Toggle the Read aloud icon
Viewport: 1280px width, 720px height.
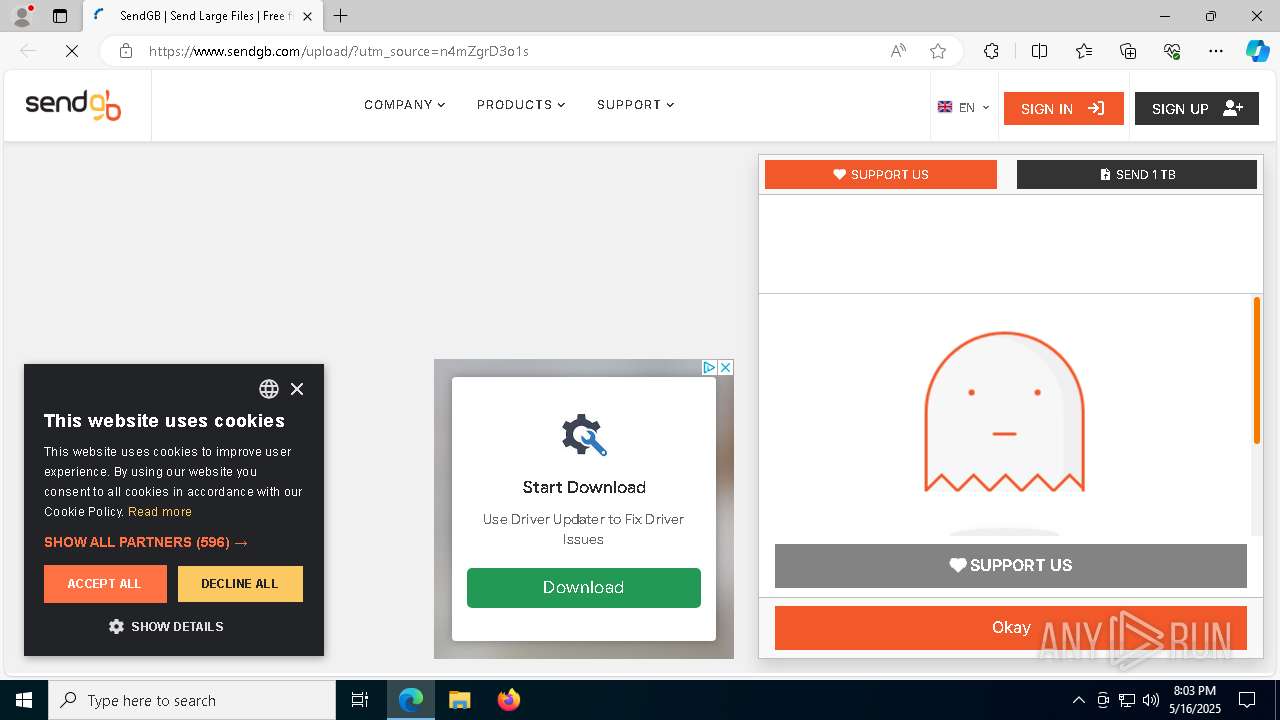point(898,51)
